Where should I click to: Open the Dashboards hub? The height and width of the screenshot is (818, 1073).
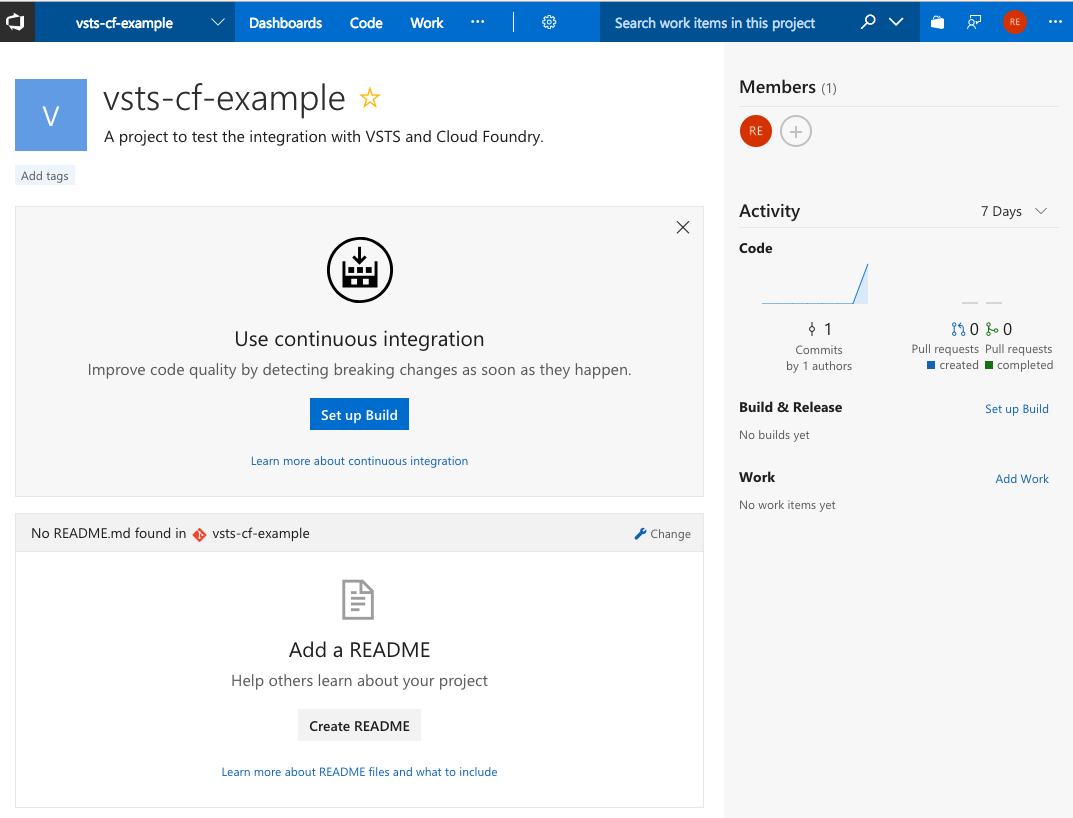[x=285, y=22]
